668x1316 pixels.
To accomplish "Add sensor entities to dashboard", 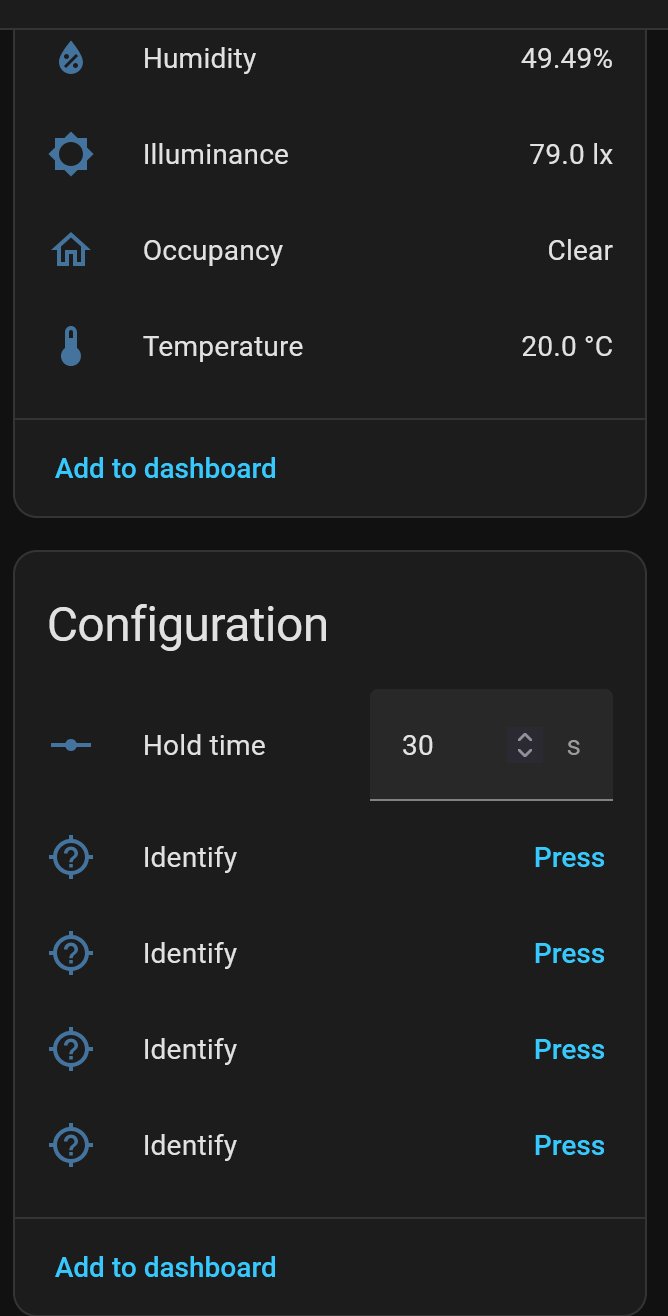I will pyautogui.click(x=166, y=468).
